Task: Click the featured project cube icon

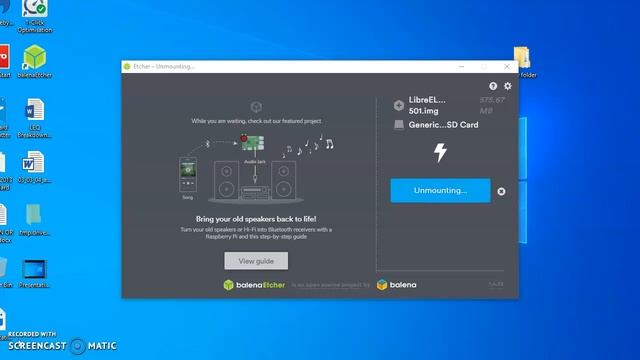Action: point(256,107)
